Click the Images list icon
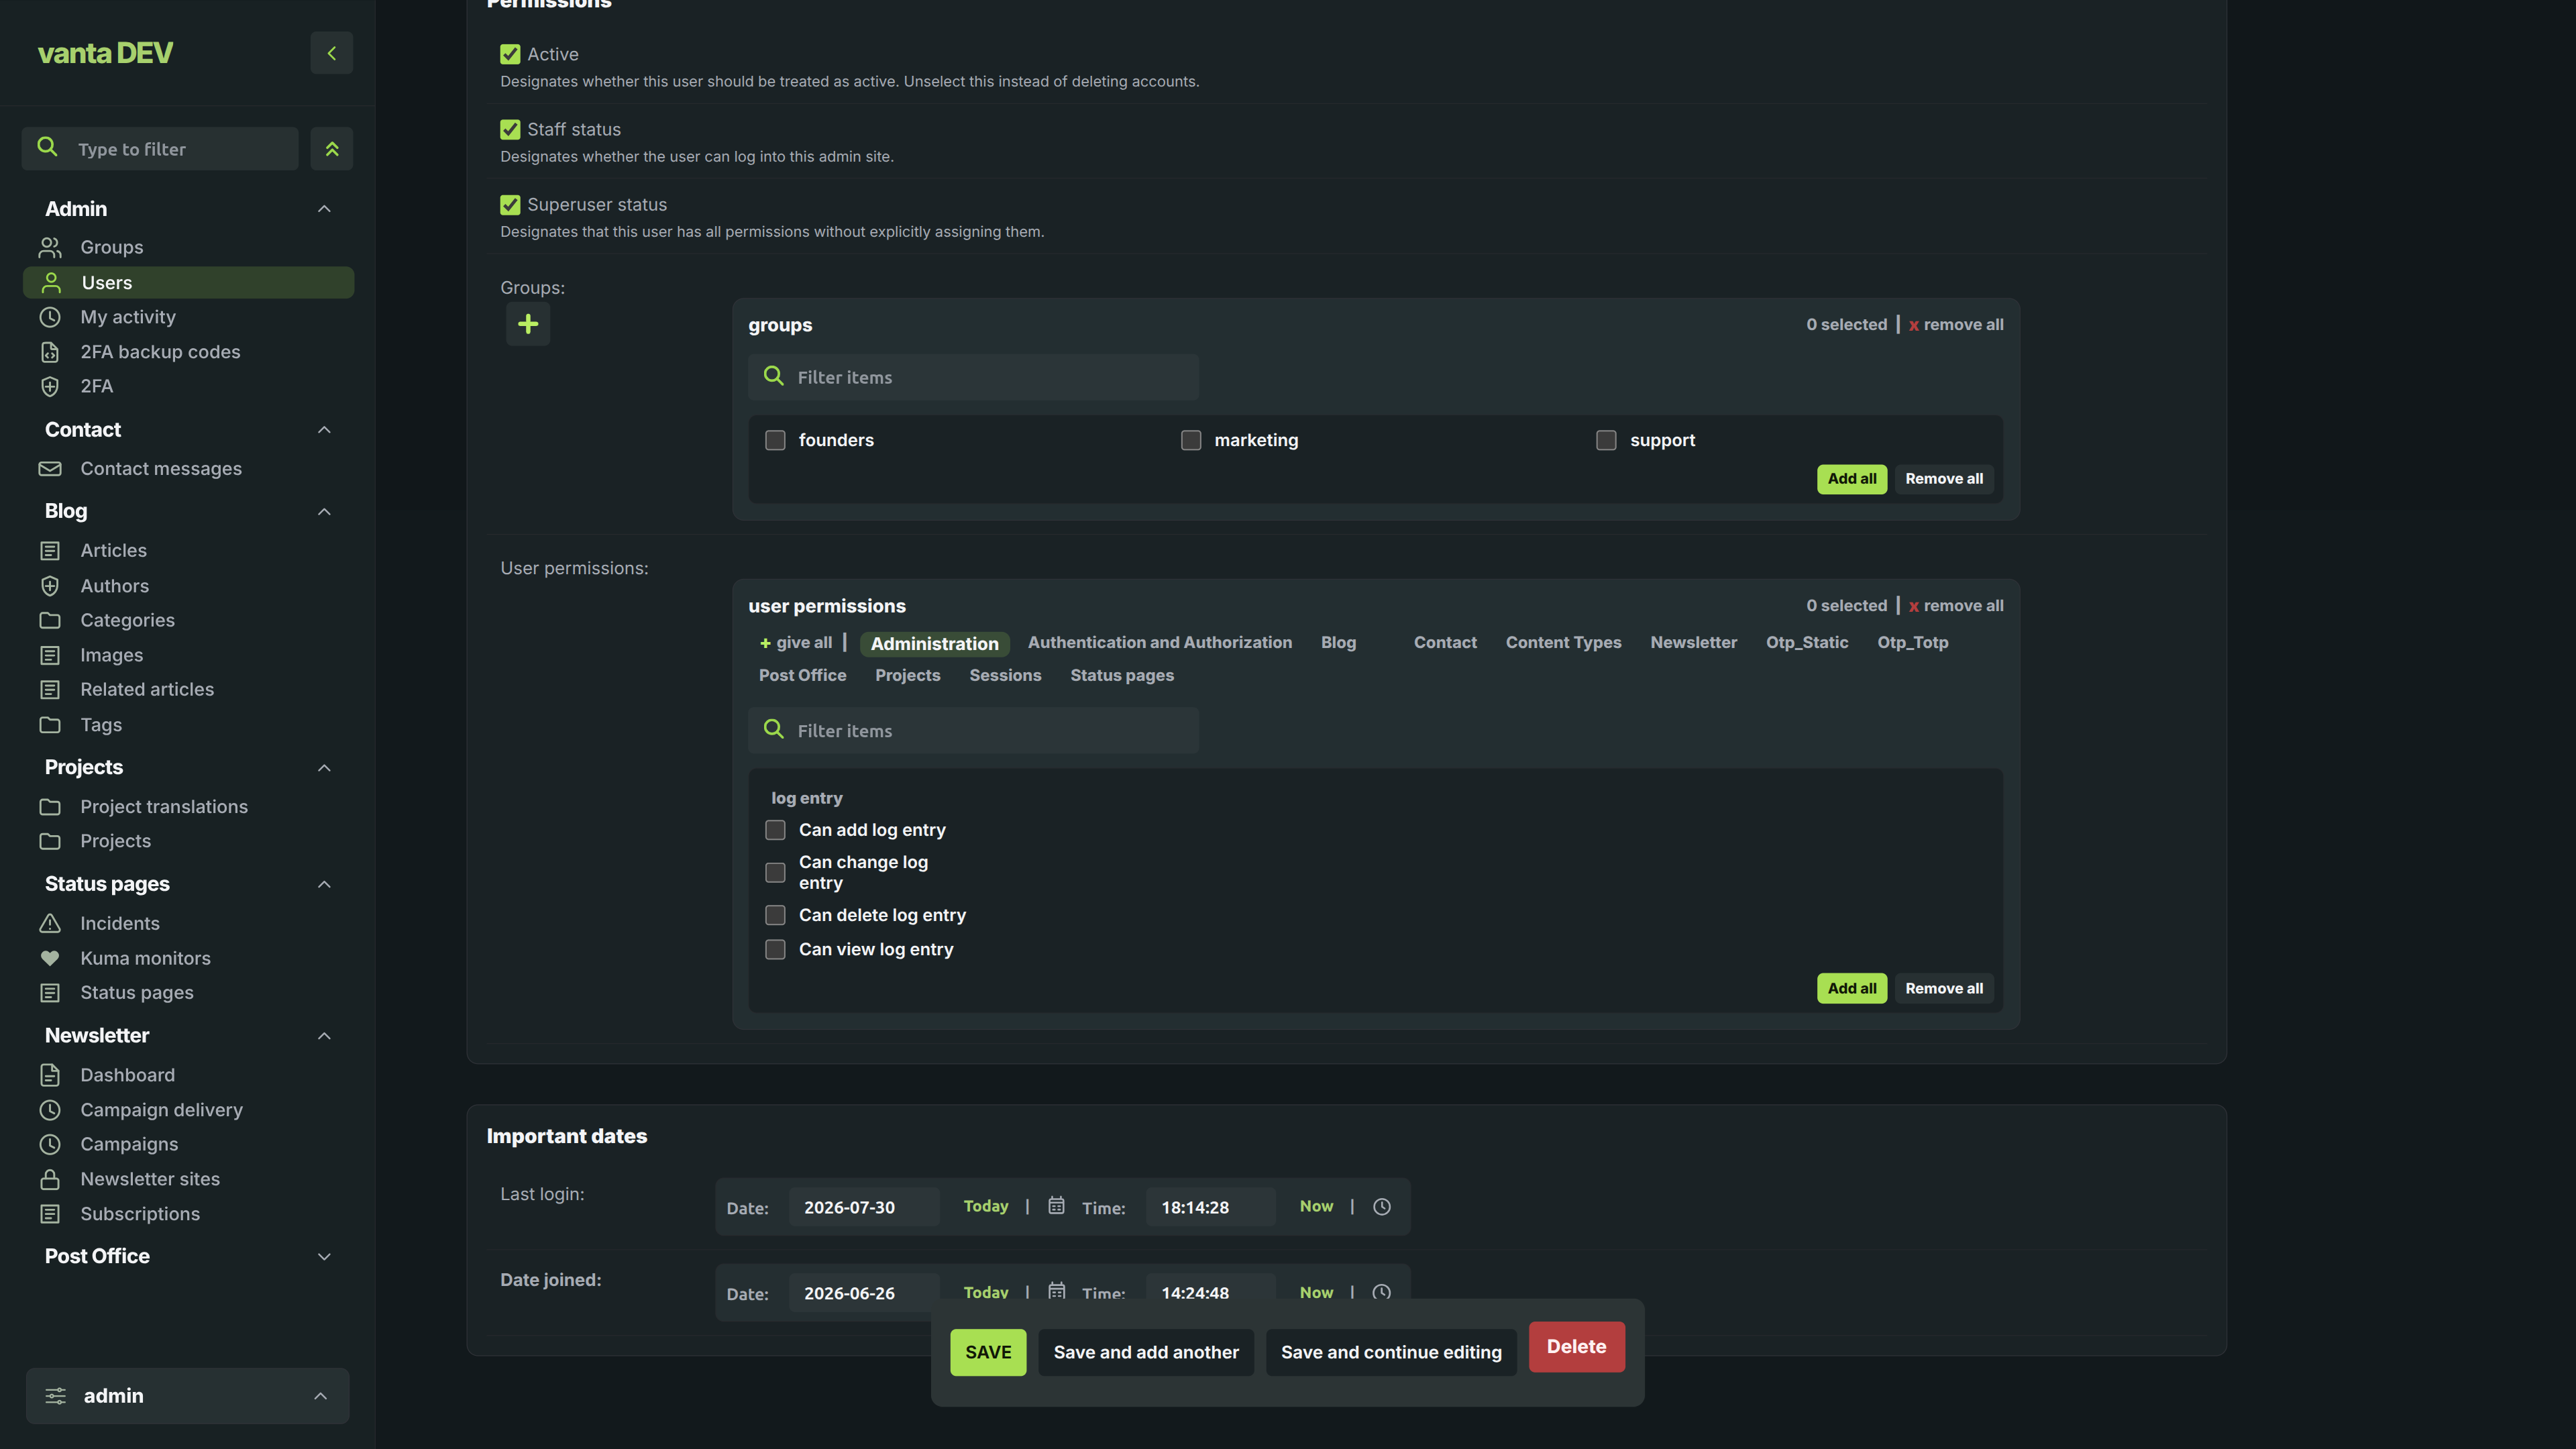The height and width of the screenshot is (1449, 2576). point(50,655)
